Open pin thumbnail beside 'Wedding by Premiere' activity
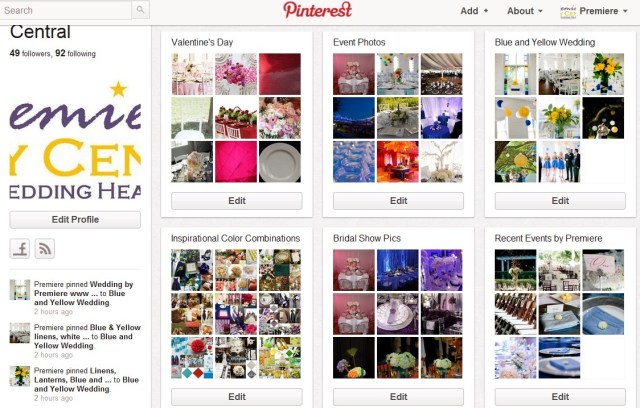The width and height of the screenshot is (640, 408). [20, 290]
